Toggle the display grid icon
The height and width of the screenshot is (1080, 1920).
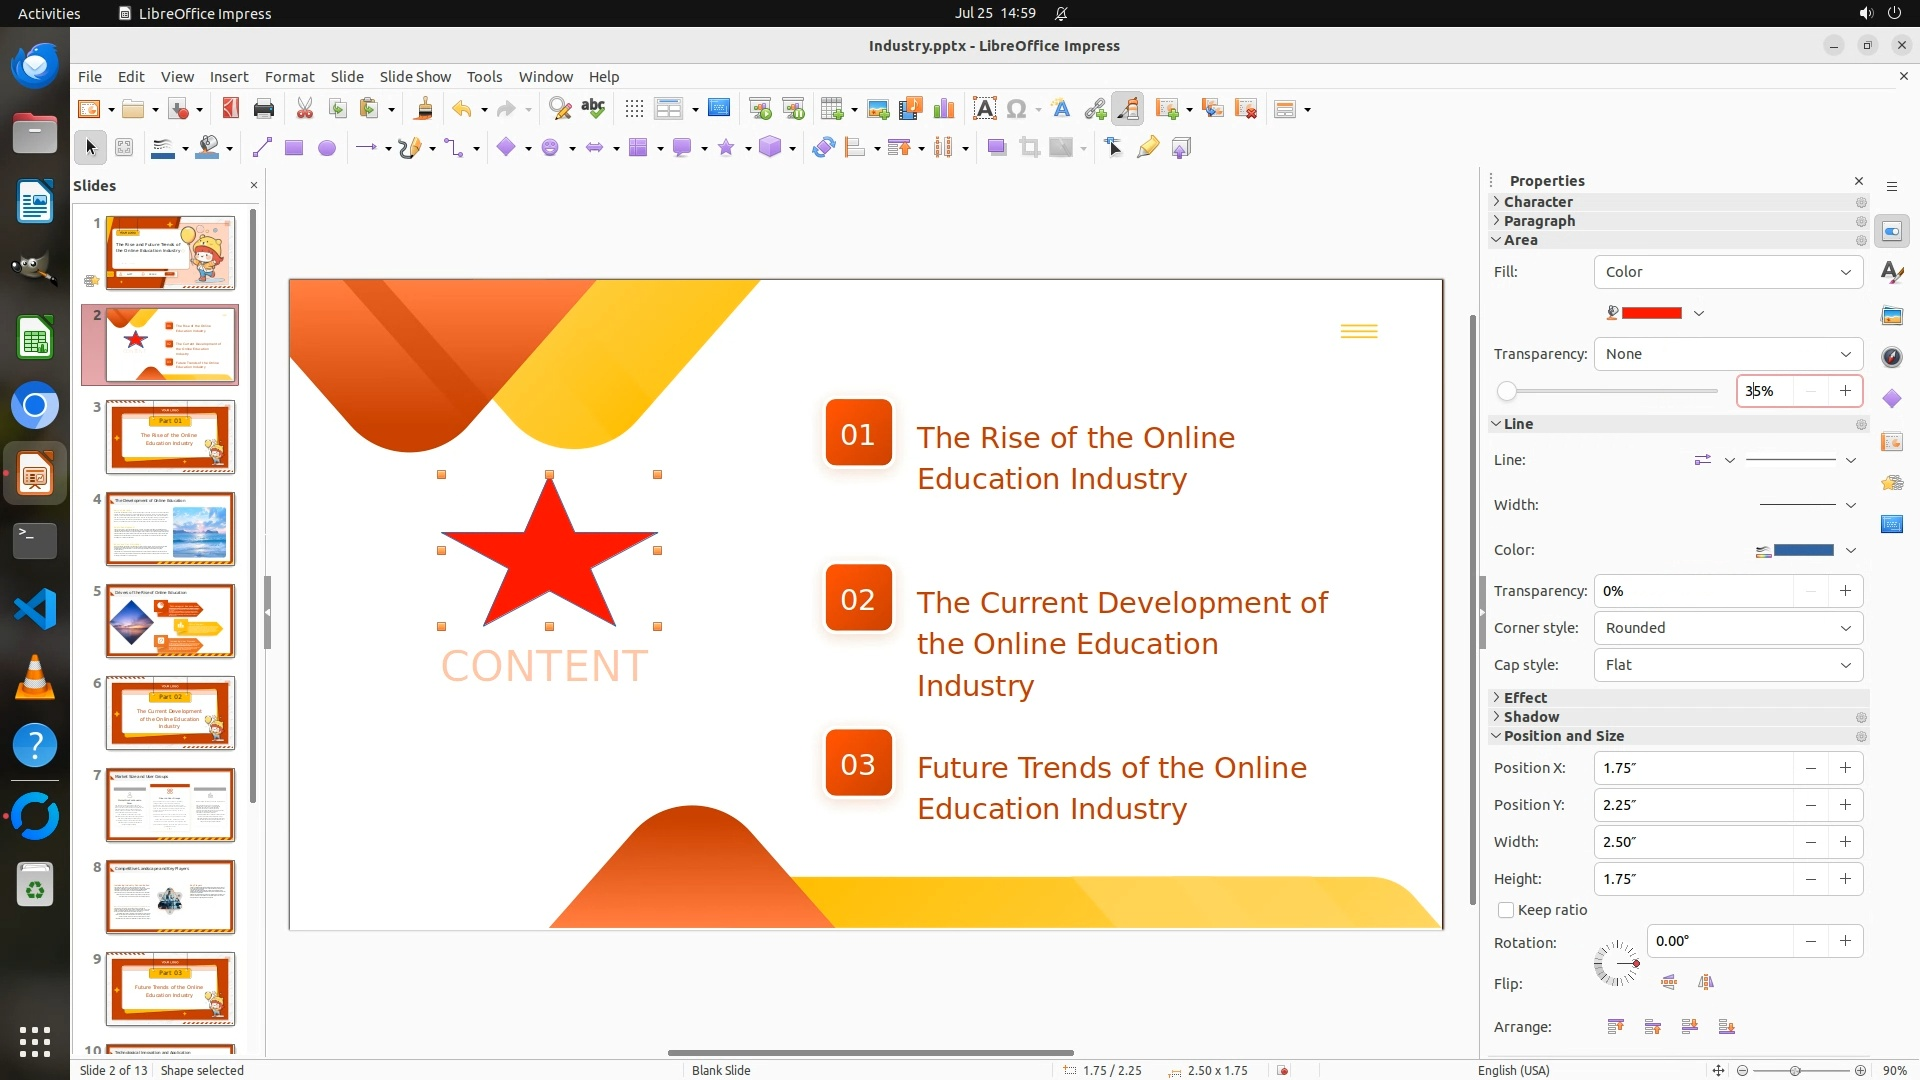[634, 109]
